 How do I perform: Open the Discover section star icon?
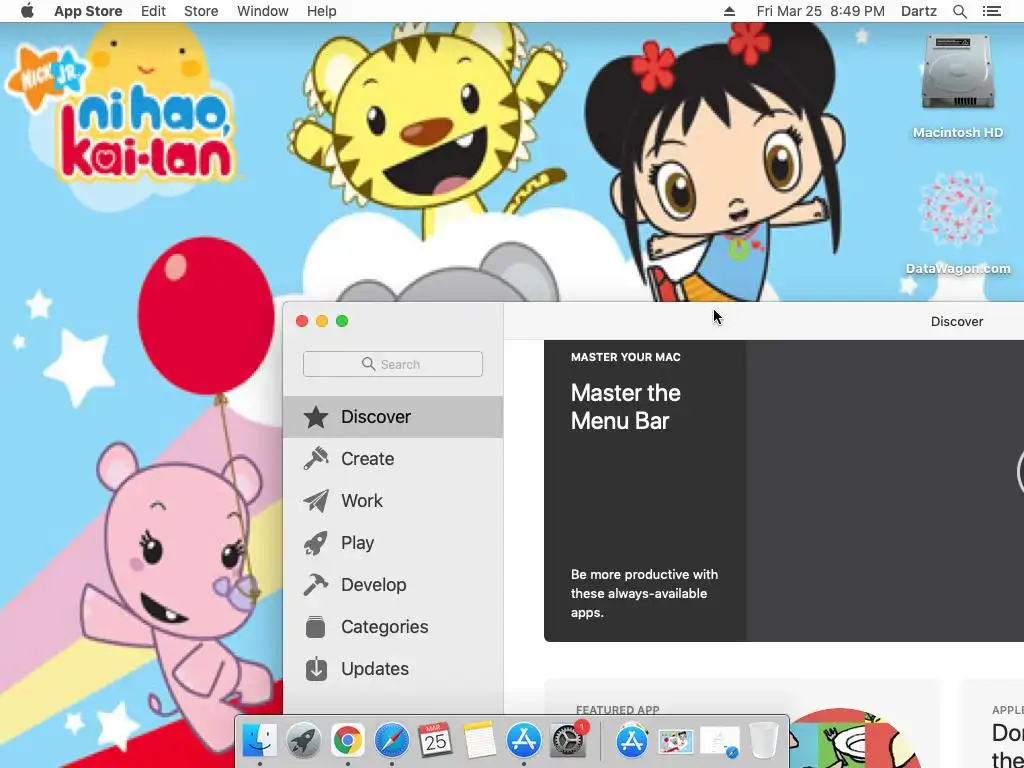(x=316, y=417)
